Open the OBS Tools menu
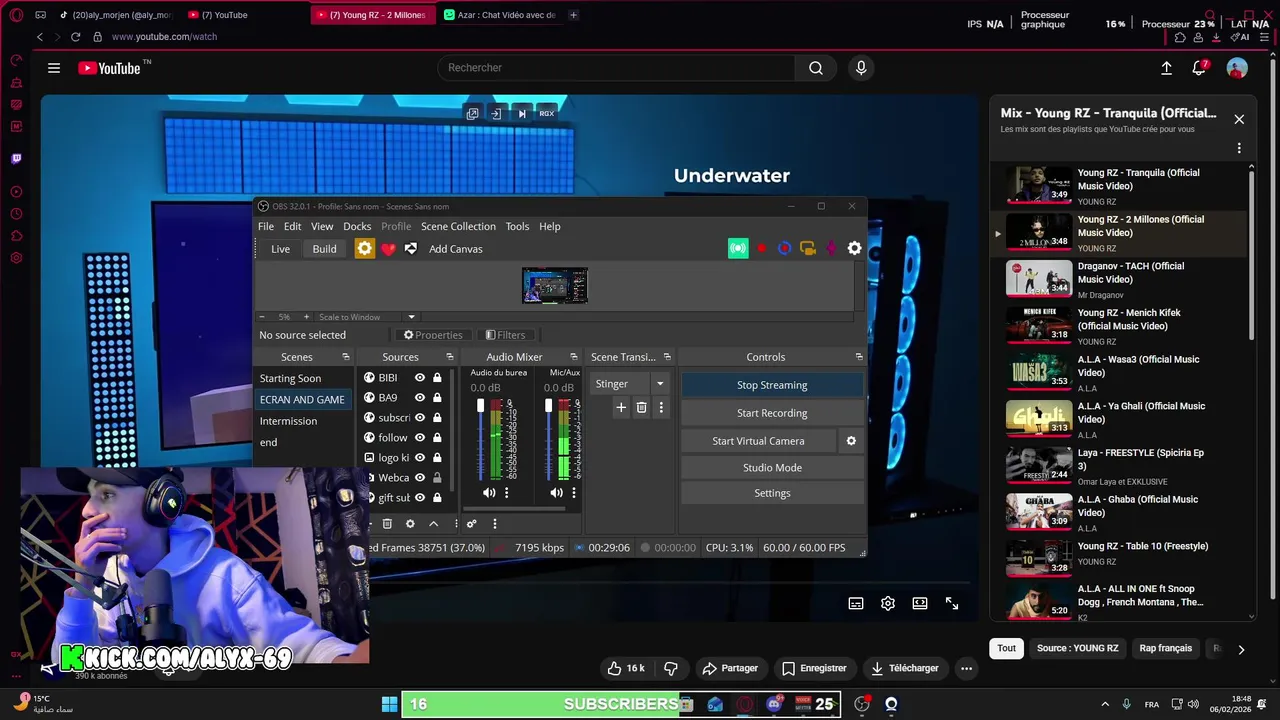Image resolution: width=1280 pixels, height=720 pixels. [x=517, y=226]
